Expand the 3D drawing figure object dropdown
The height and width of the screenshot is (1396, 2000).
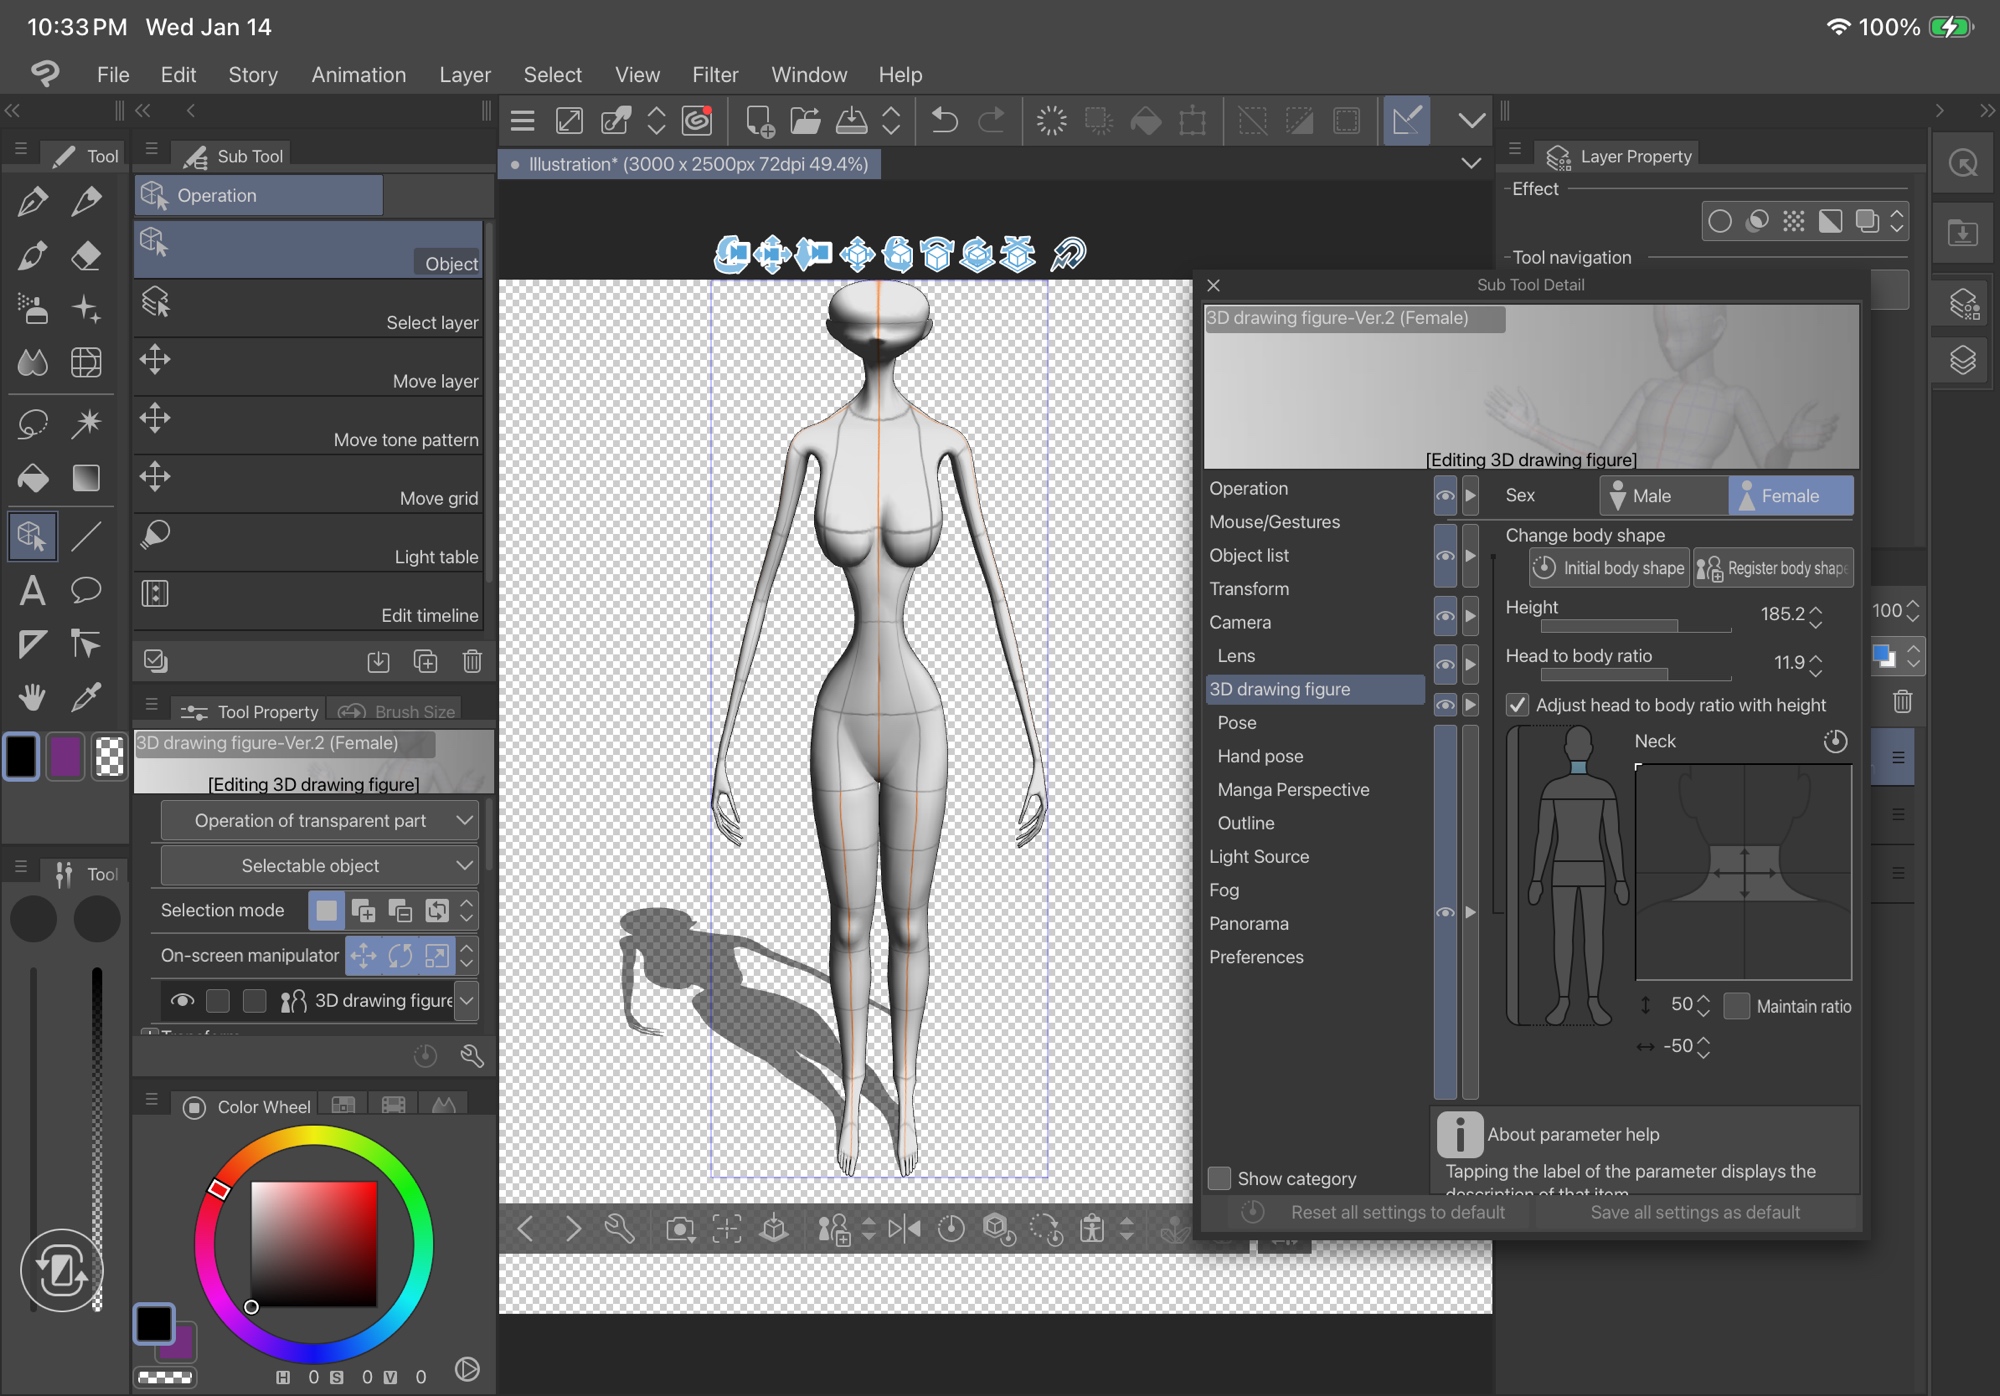coord(466,1000)
